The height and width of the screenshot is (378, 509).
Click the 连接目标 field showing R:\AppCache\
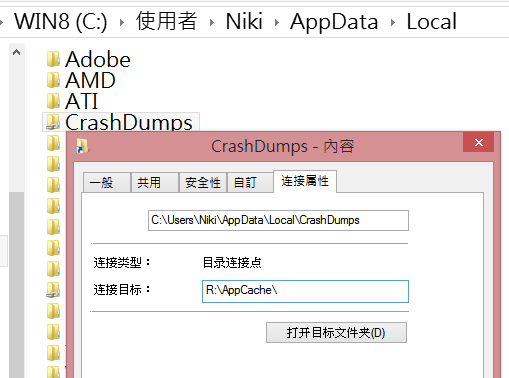click(305, 291)
